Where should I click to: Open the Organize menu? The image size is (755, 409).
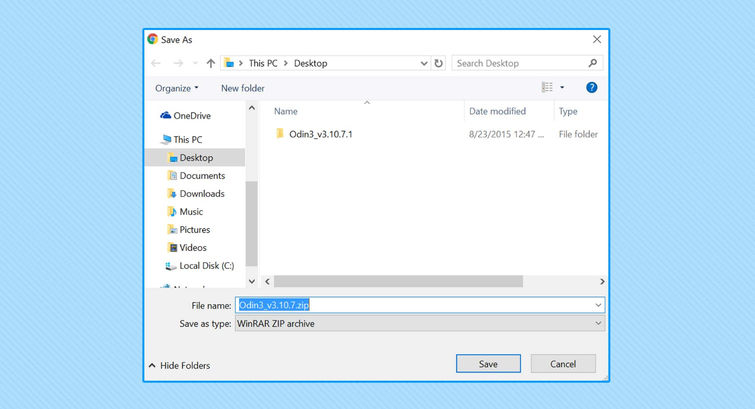tap(176, 88)
